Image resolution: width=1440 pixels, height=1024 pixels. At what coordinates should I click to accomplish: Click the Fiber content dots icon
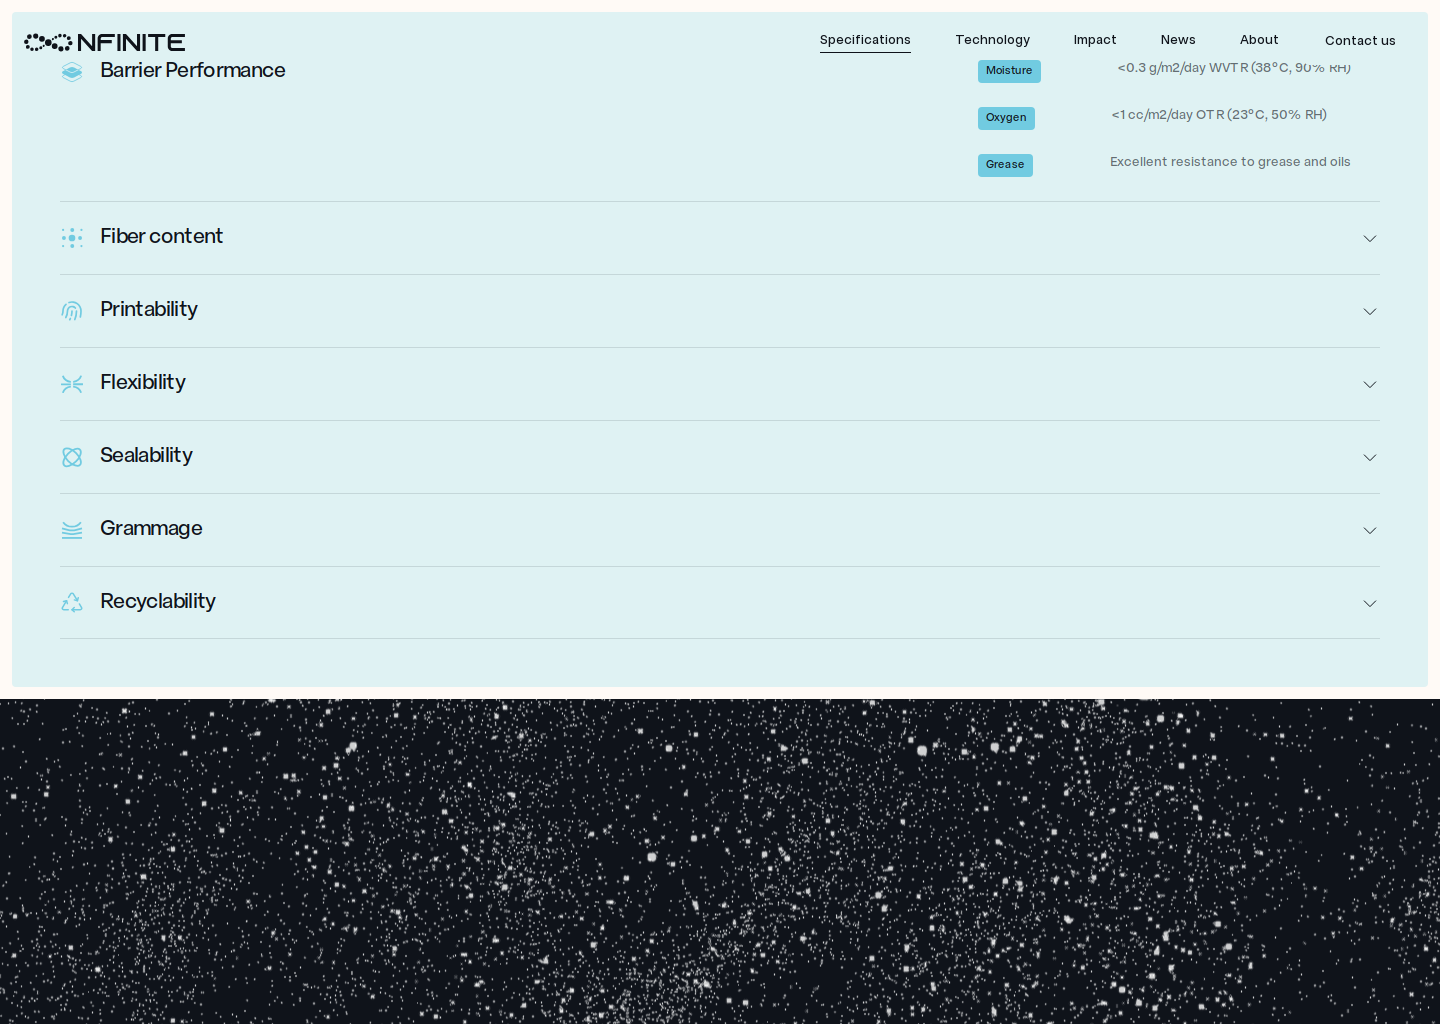[72, 238]
